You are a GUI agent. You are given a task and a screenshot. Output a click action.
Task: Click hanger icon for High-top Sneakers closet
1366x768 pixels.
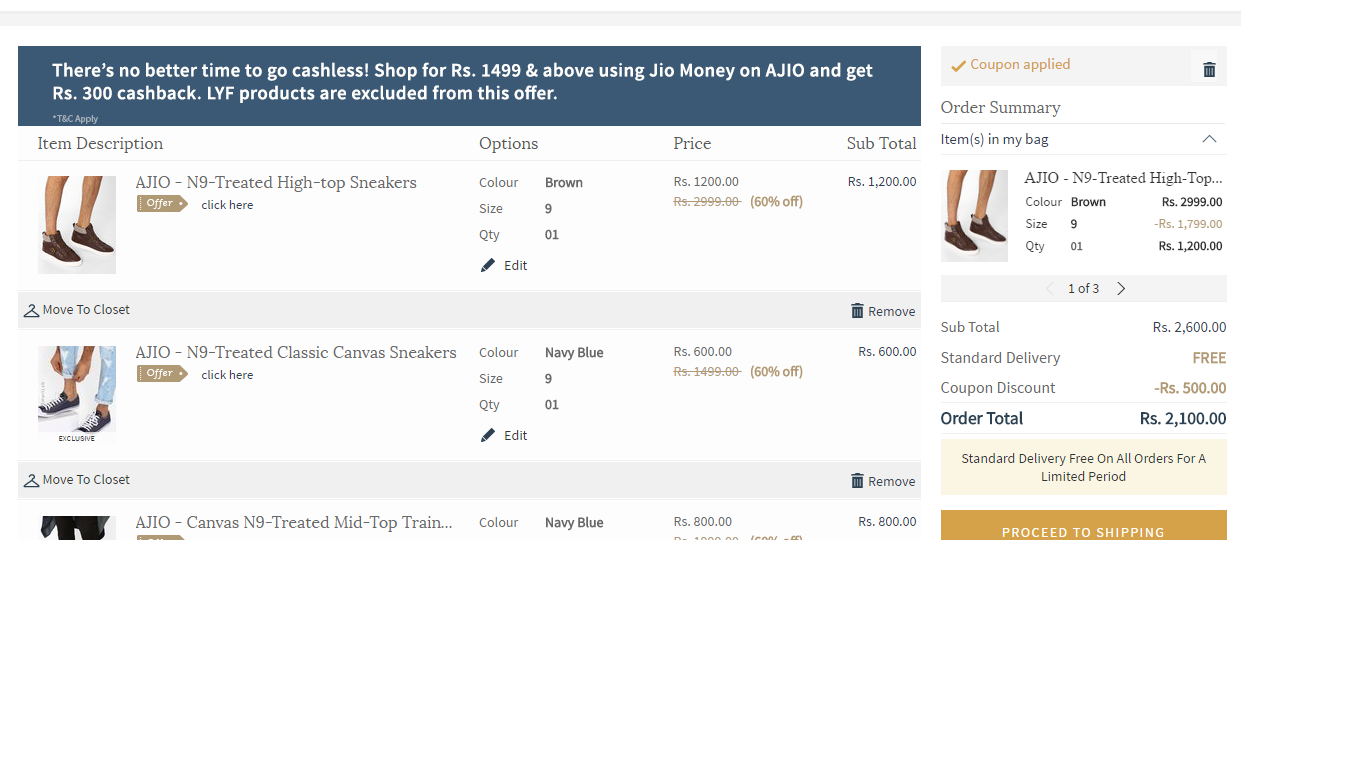(31, 311)
